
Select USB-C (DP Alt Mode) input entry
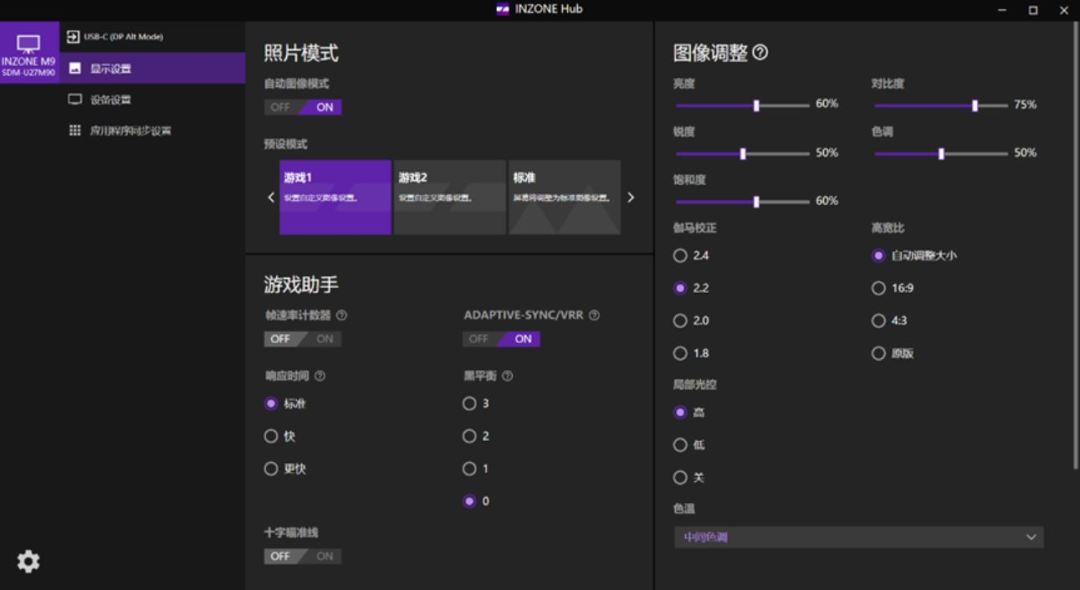[153, 36]
